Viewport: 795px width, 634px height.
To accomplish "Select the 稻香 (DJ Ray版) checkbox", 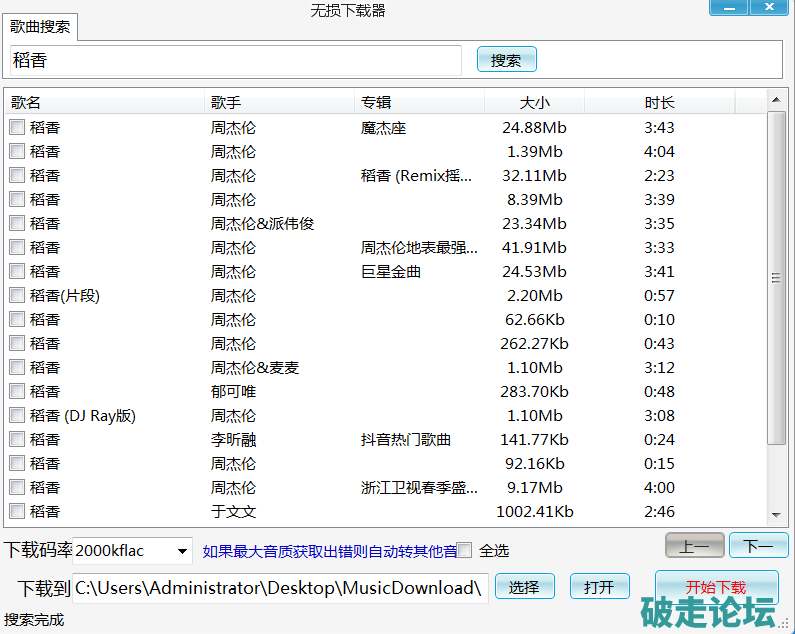I will (x=17, y=416).
